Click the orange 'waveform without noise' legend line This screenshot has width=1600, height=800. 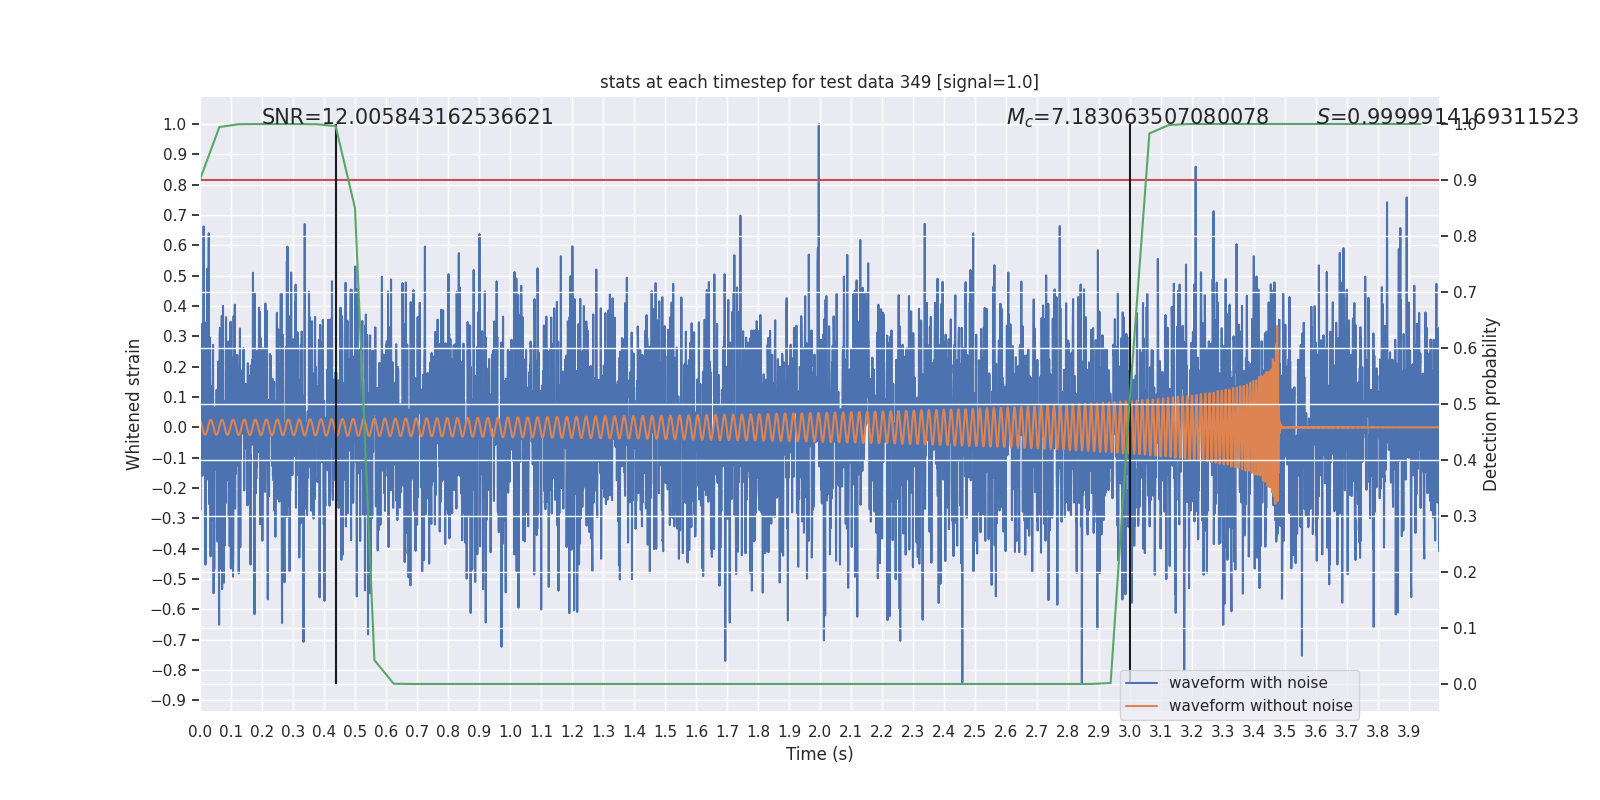coord(1141,706)
